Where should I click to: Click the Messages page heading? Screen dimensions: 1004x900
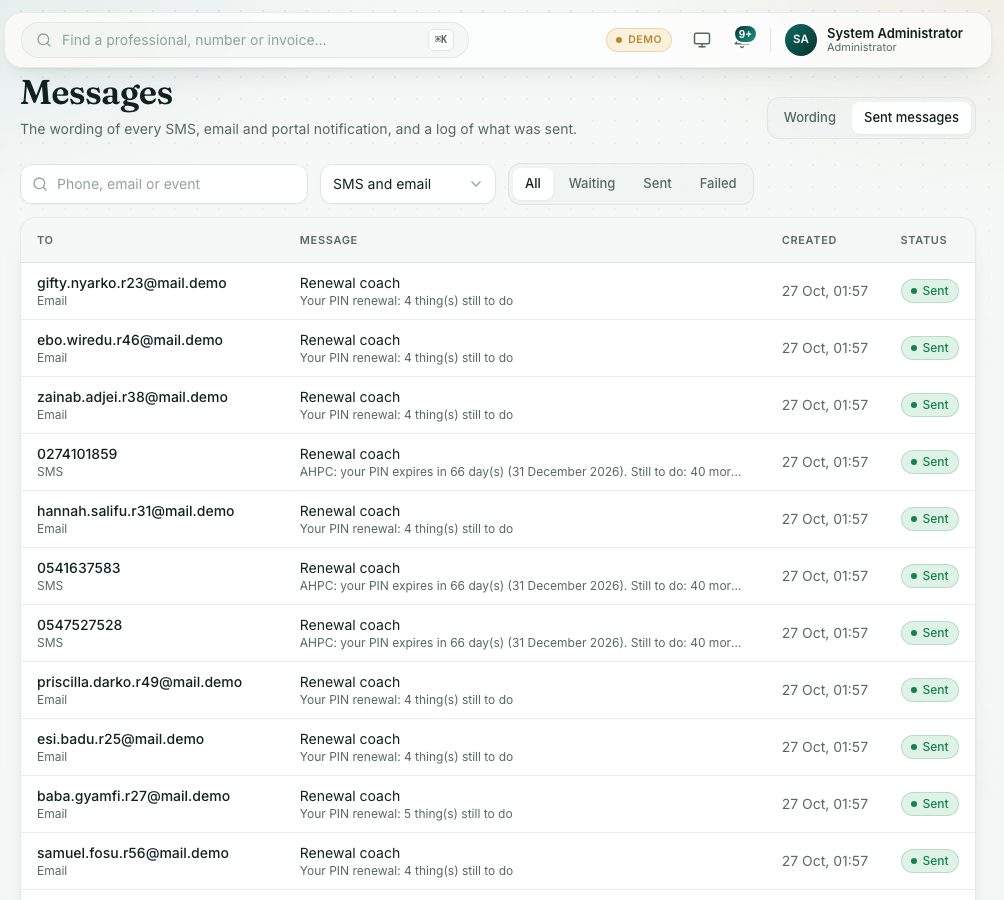[x=97, y=93]
